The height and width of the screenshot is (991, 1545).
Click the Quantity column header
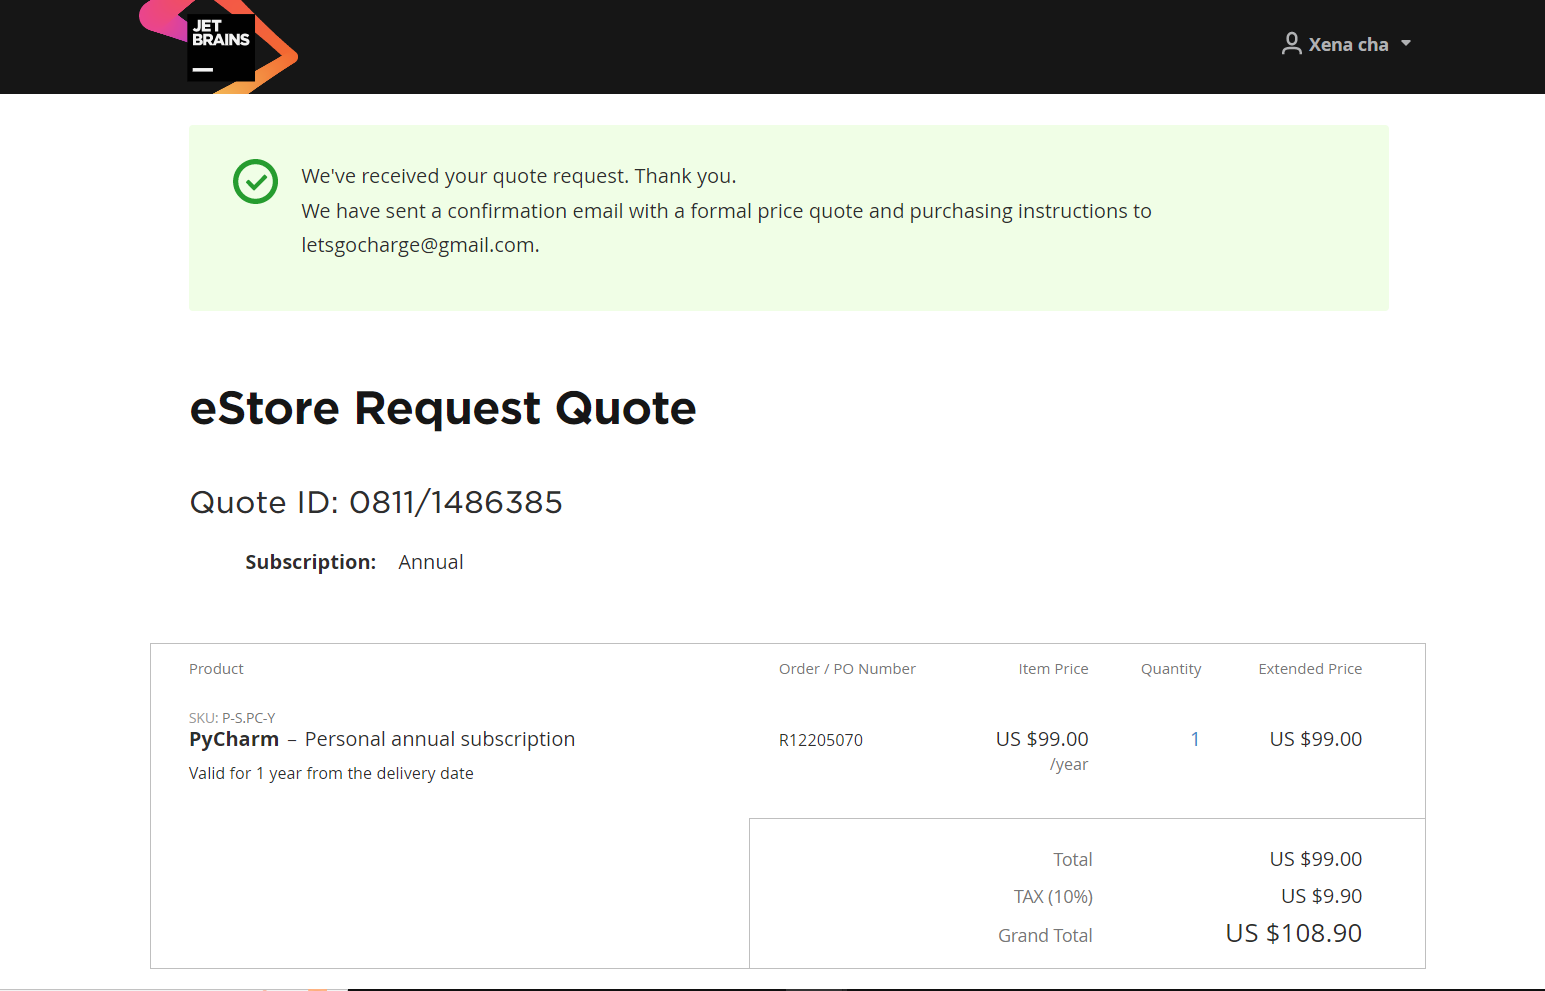(1171, 669)
